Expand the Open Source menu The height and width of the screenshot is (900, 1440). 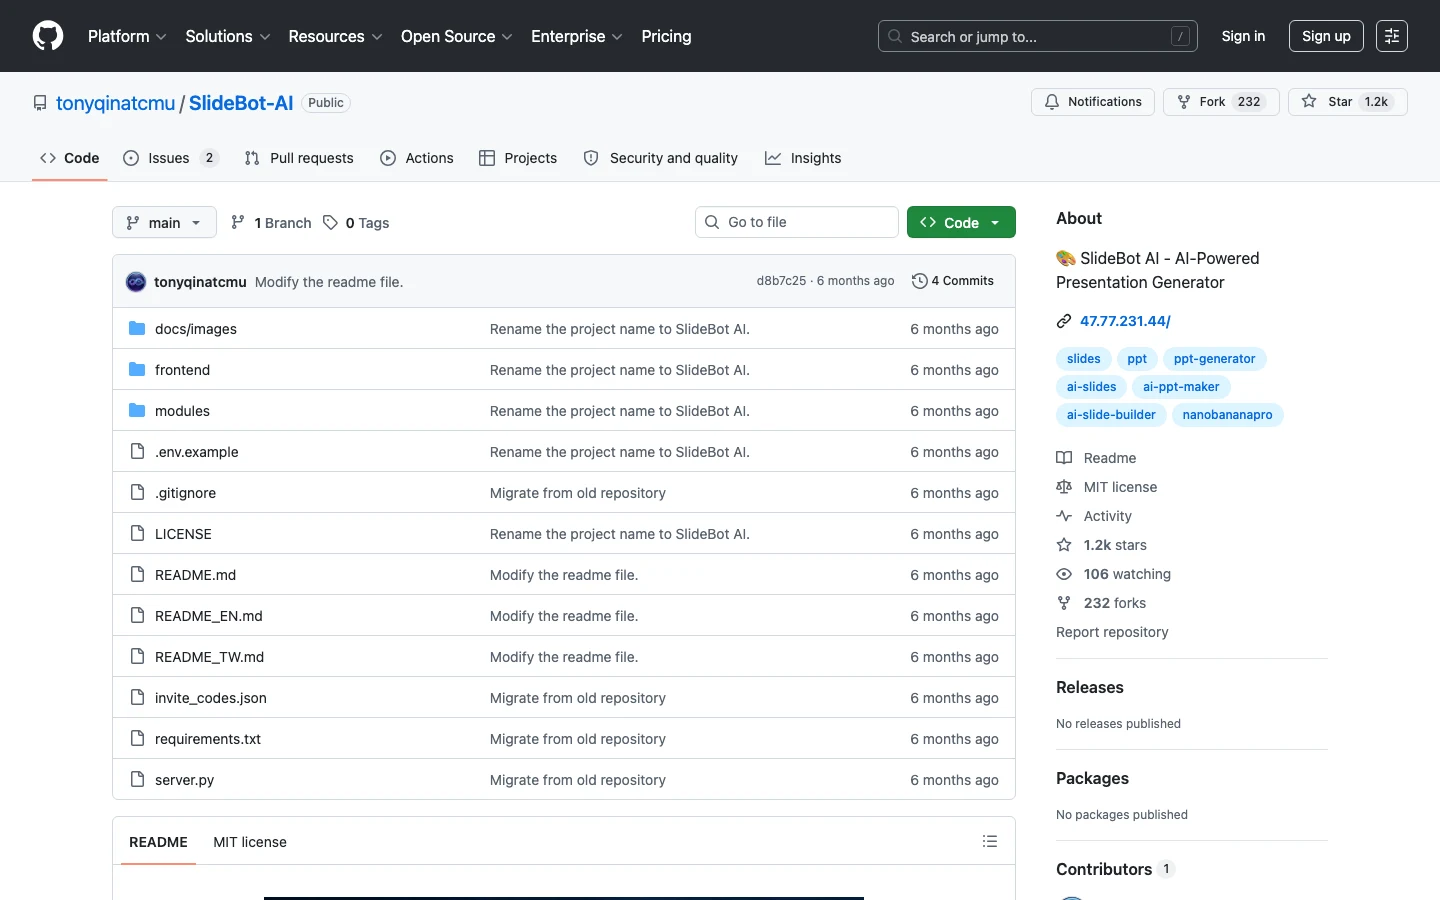coord(456,36)
